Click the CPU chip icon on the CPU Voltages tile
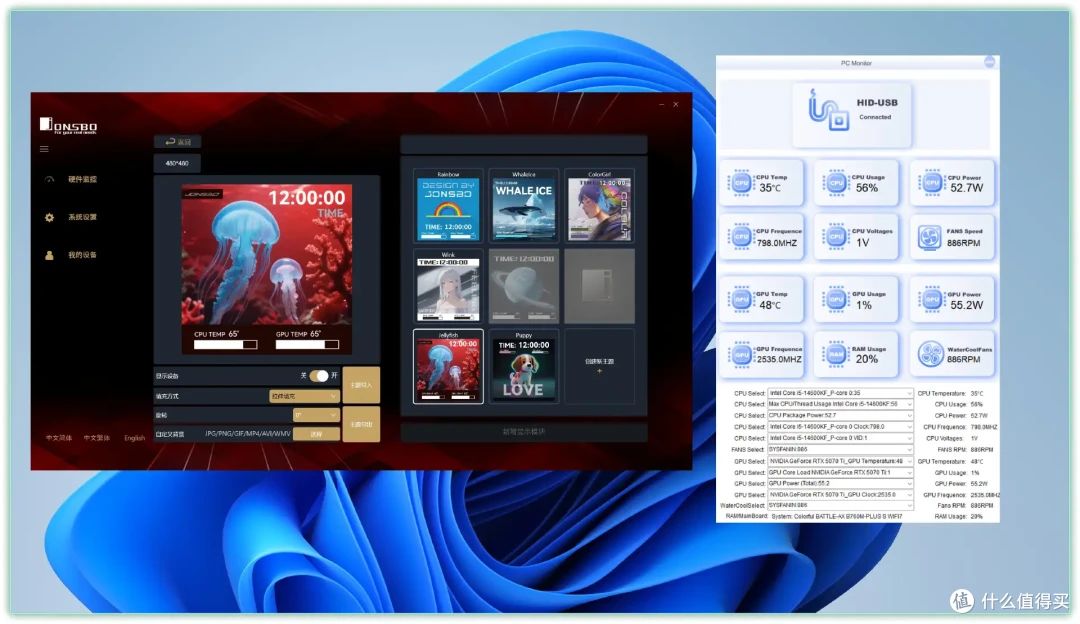Viewport: 1080px width, 624px height. (836, 237)
